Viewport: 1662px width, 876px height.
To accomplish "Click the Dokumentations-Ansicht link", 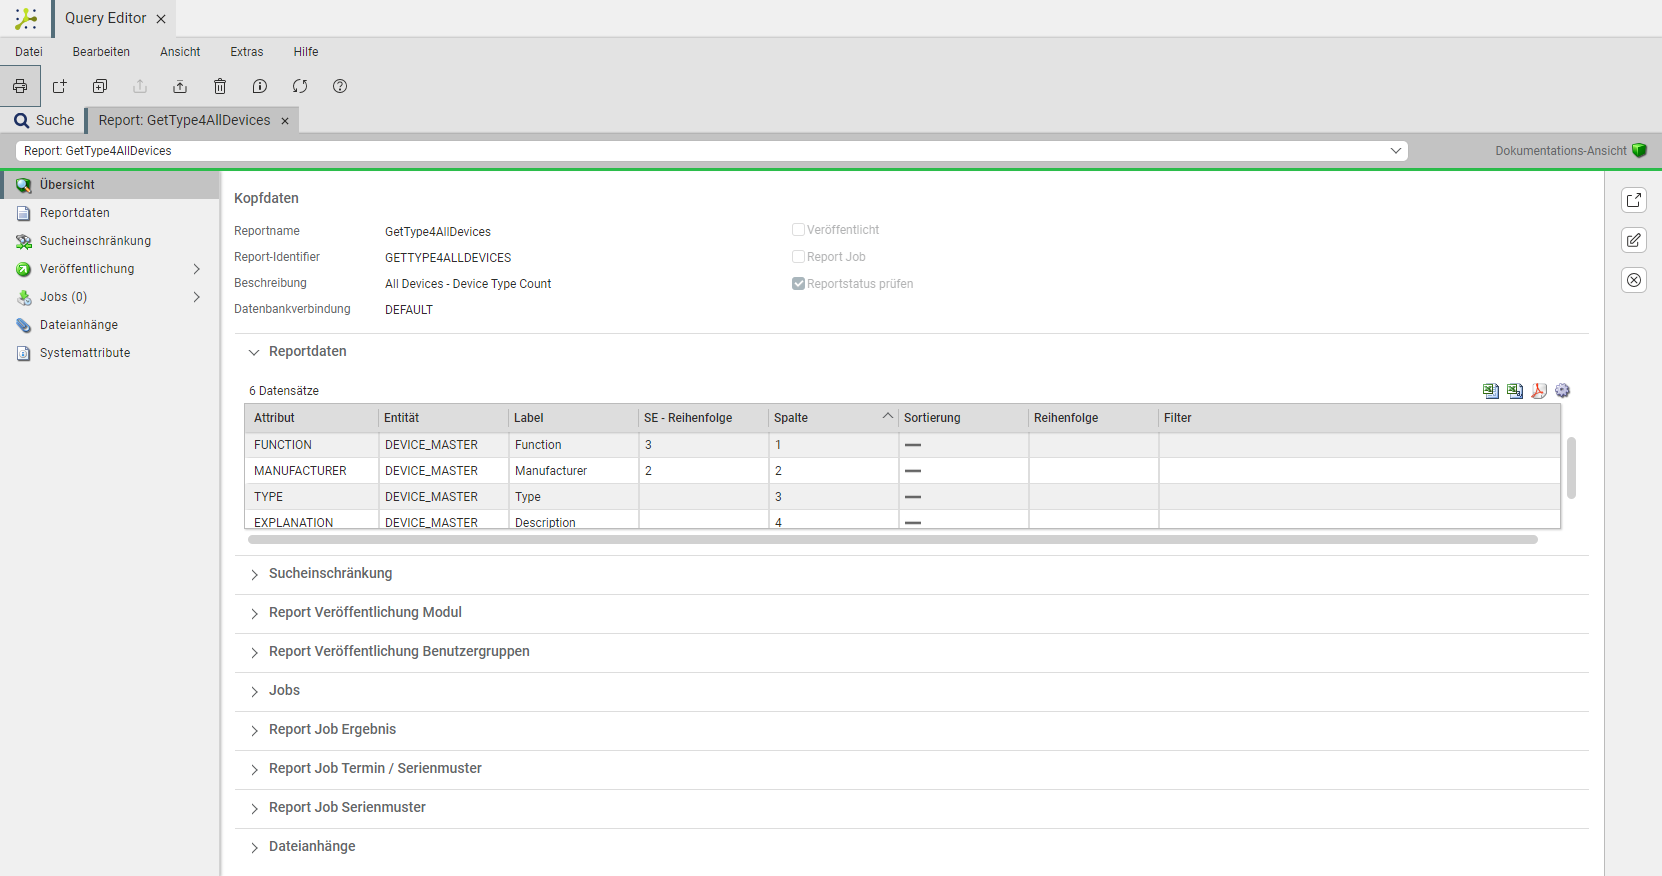I will (1561, 151).
